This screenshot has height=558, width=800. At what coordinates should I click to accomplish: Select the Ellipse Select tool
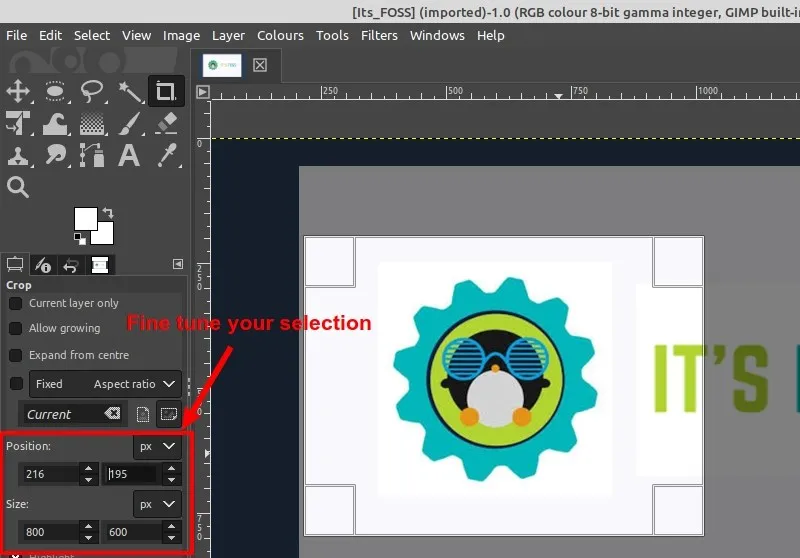tap(55, 92)
